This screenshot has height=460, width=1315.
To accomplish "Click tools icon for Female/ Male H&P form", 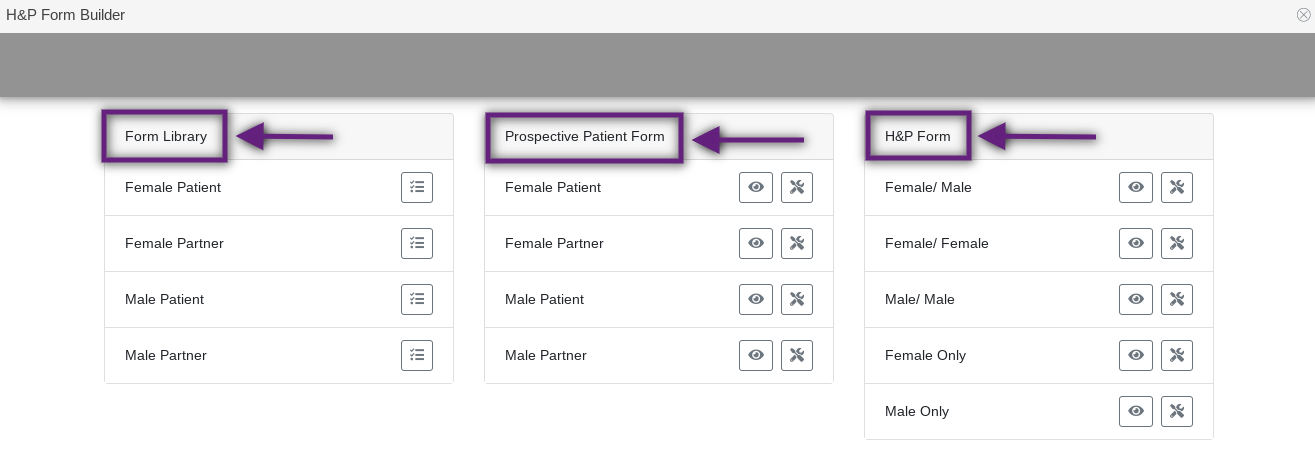I will click(1177, 187).
